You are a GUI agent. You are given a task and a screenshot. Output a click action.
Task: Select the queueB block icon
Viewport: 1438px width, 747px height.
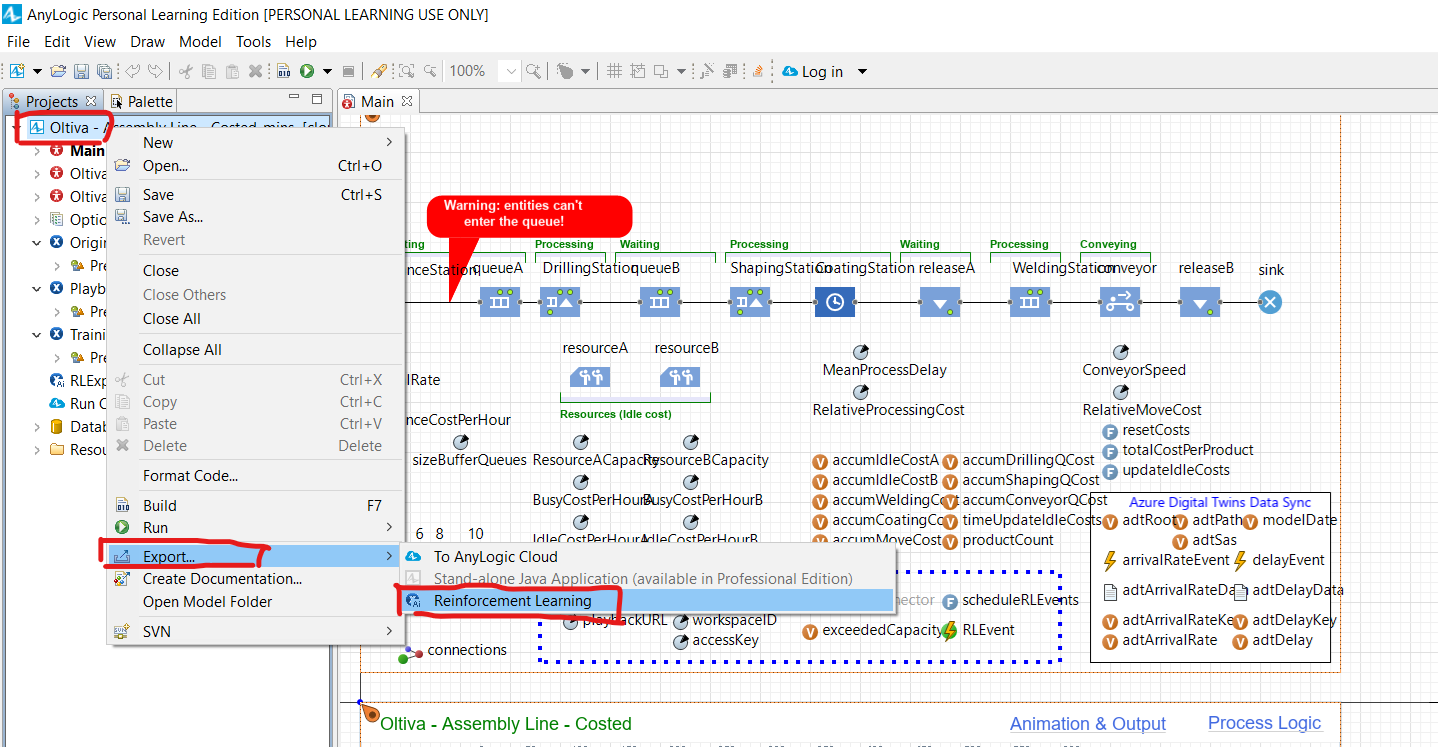click(660, 302)
